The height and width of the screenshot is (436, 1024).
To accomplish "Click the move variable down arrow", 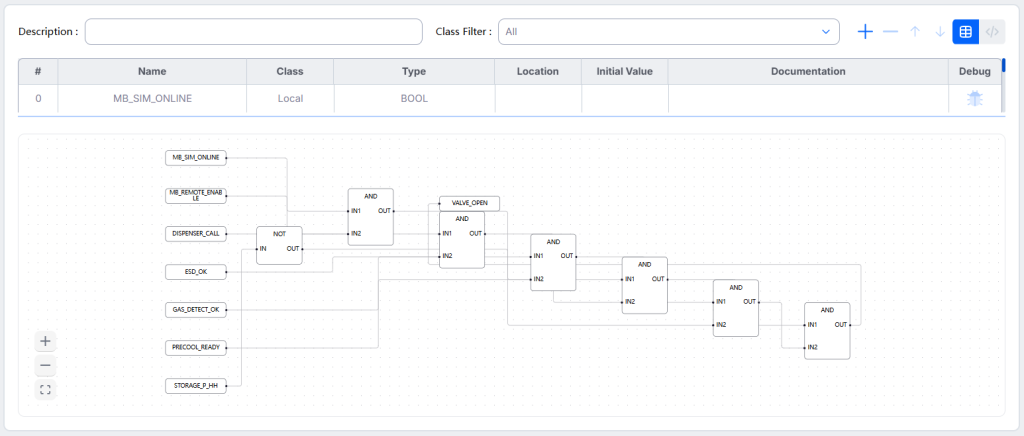I will coord(939,32).
